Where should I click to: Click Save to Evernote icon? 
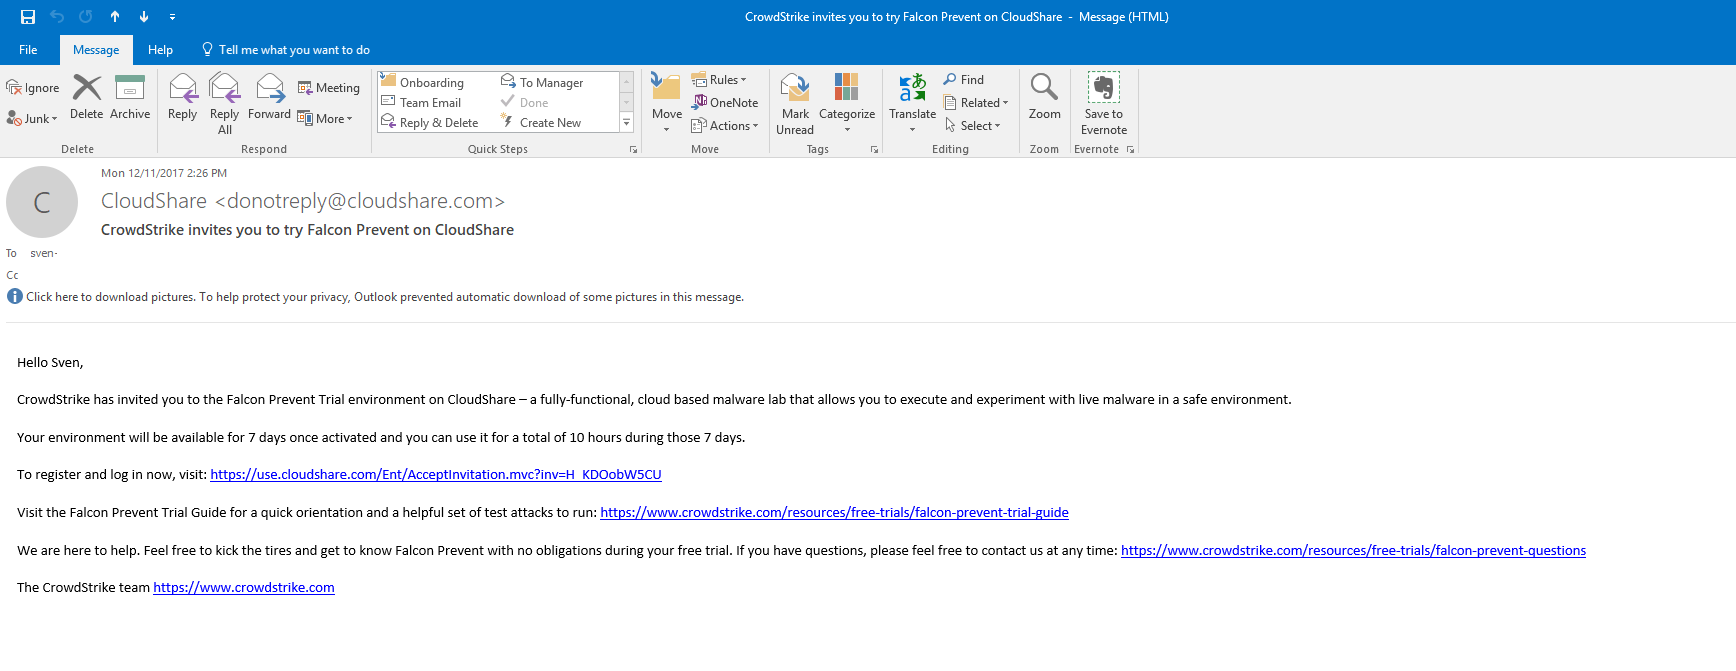point(1103,100)
